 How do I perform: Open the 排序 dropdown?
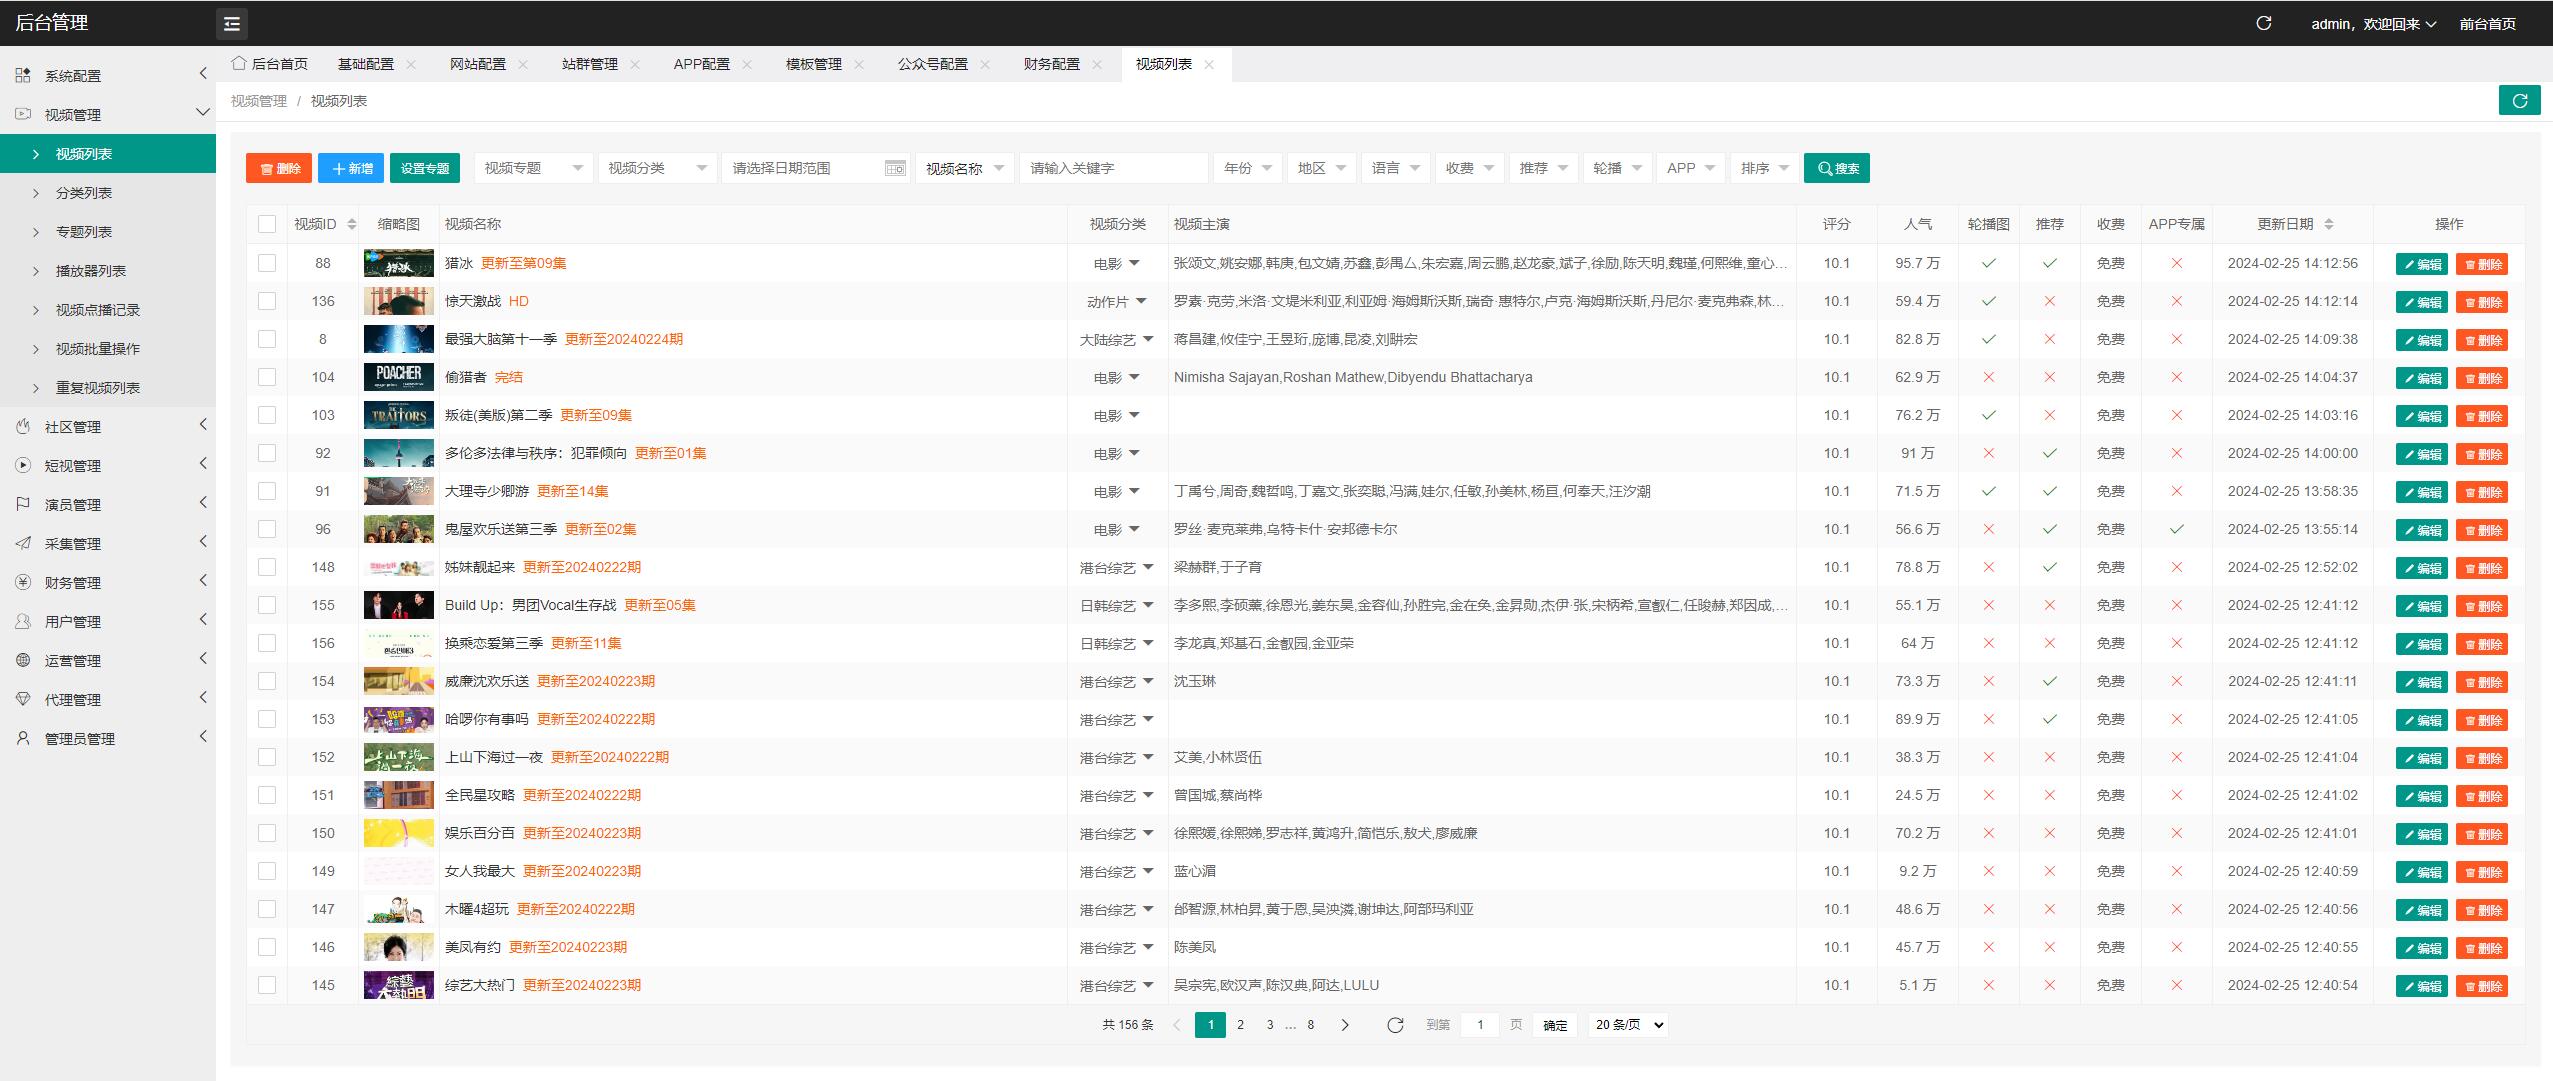tap(1764, 168)
